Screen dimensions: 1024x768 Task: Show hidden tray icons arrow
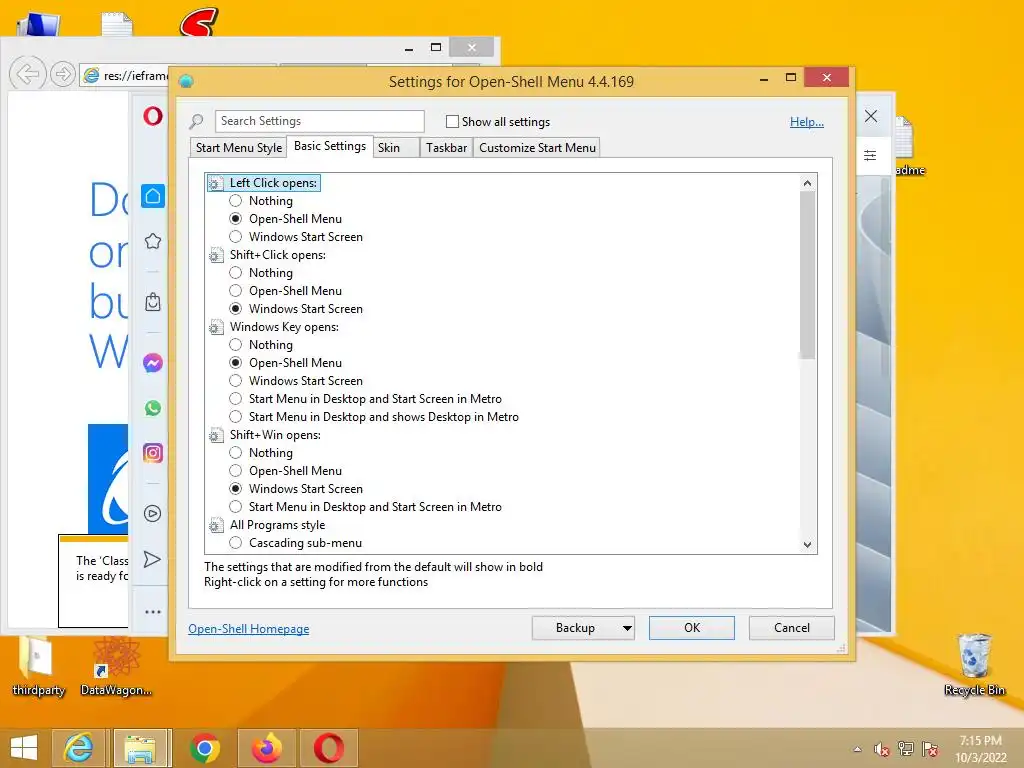[x=857, y=750]
